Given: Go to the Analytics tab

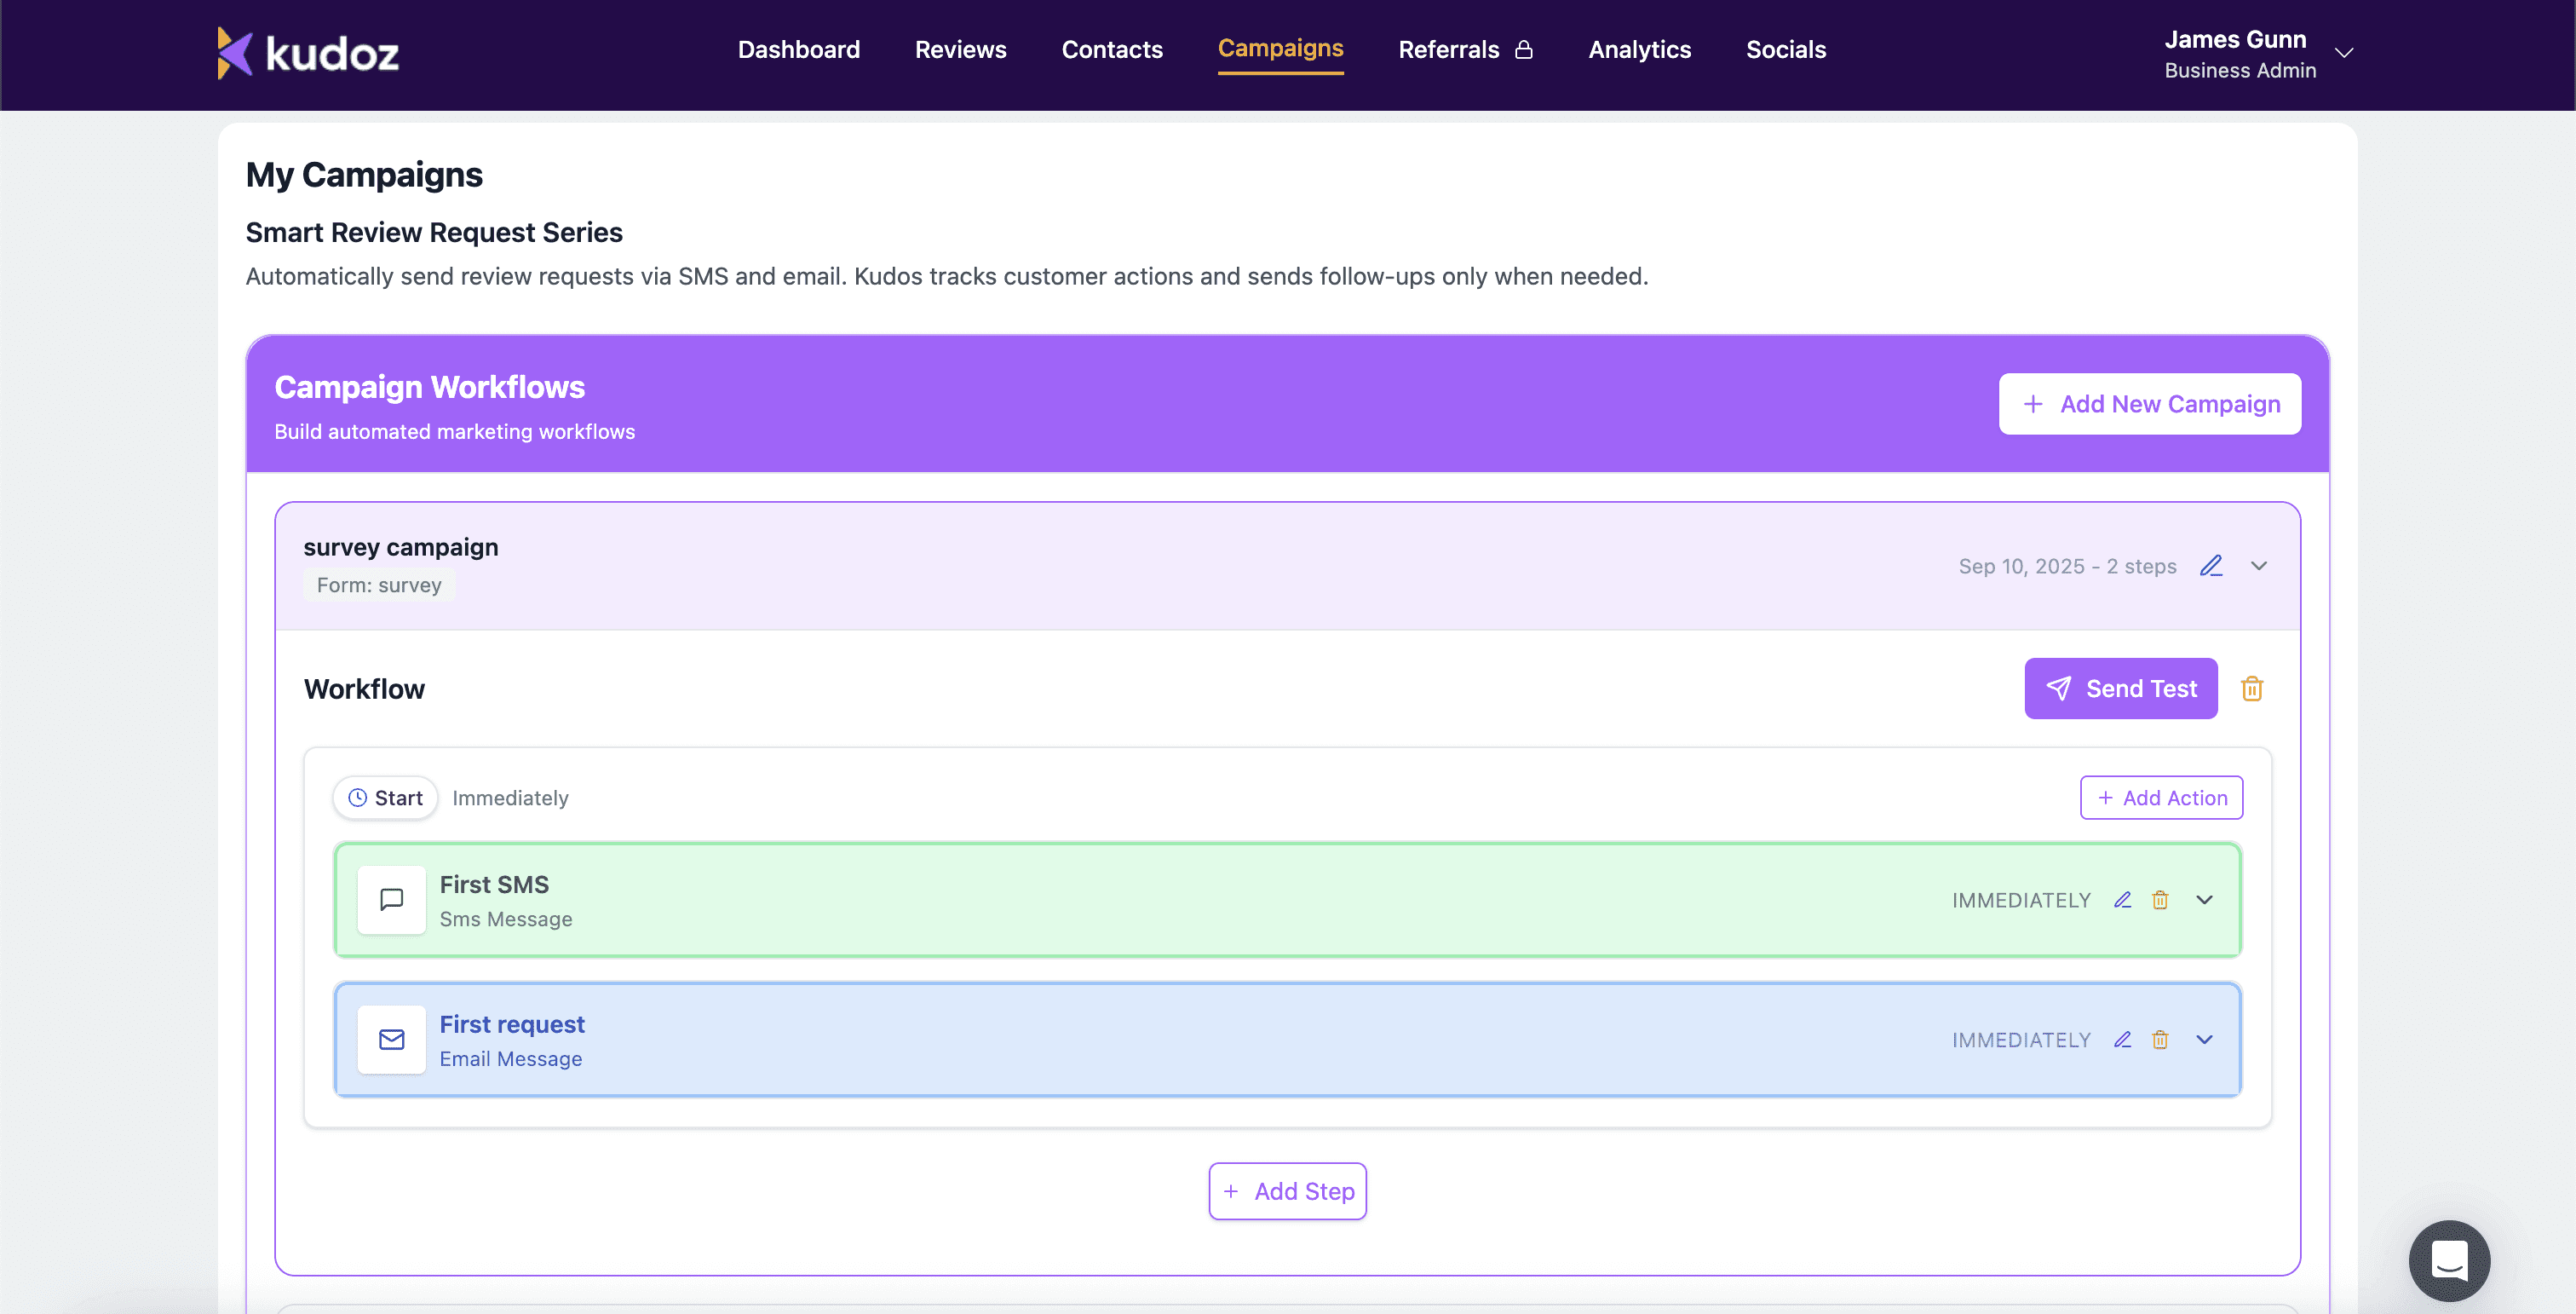Looking at the screenshot, I should pos(1639,49).
